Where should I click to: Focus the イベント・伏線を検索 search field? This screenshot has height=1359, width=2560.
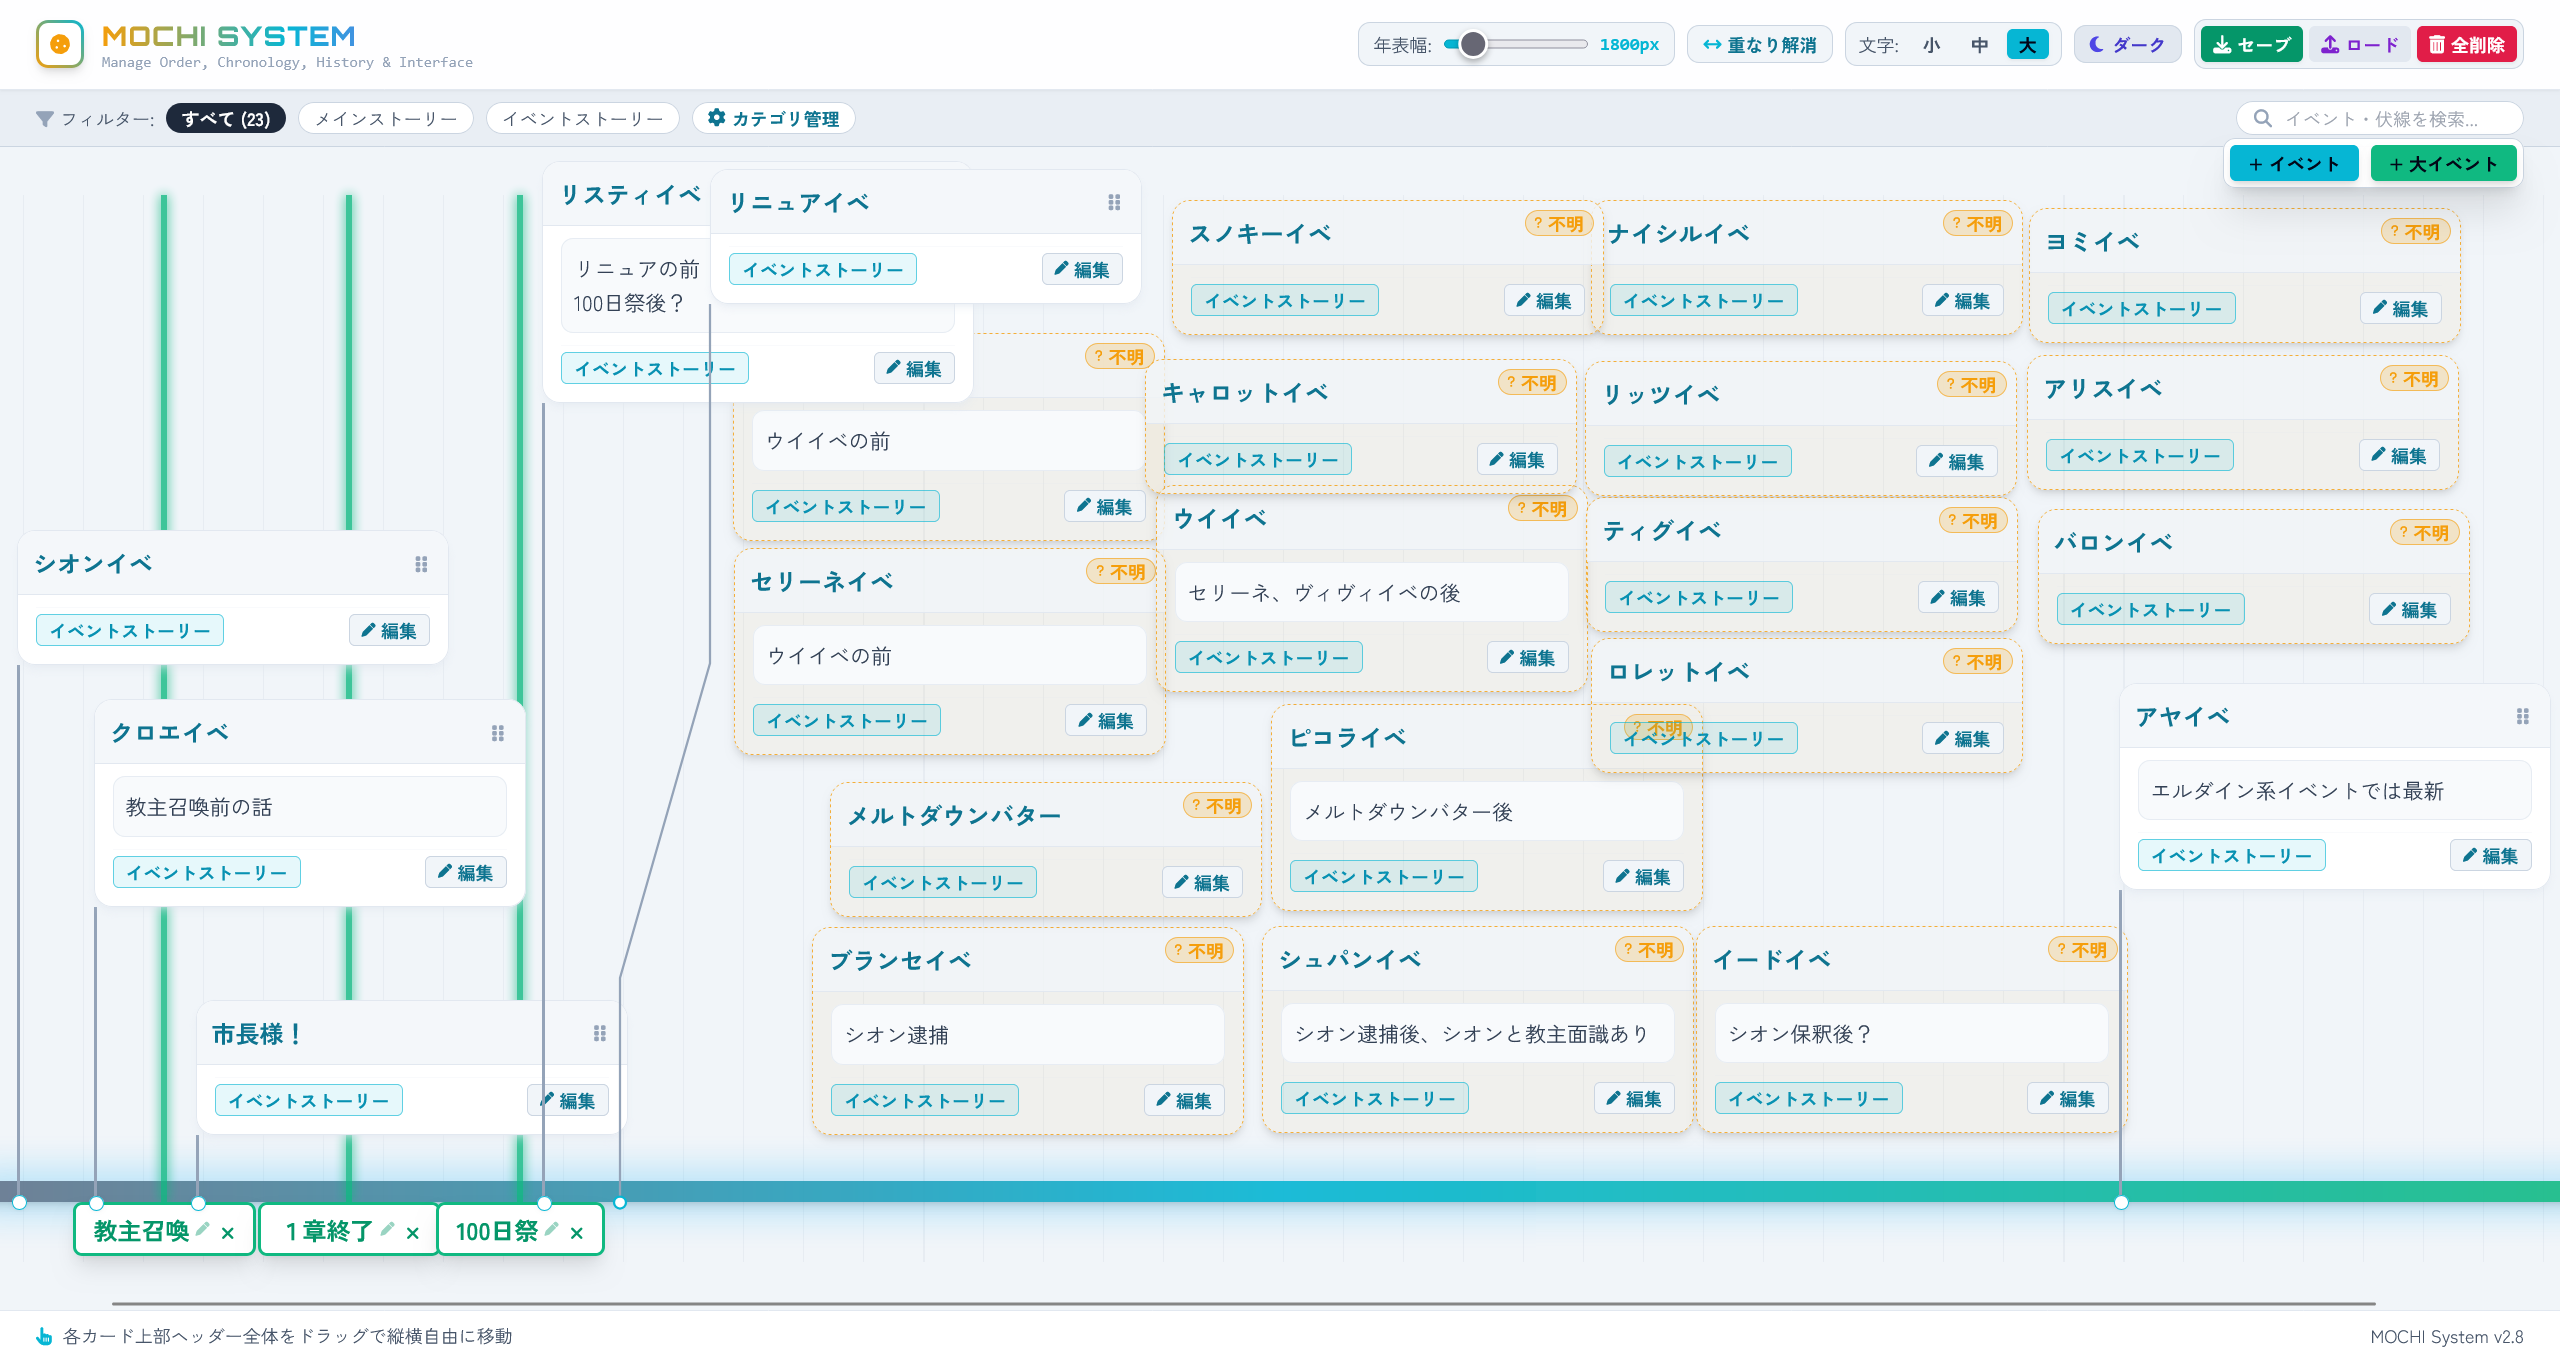[2380, 119]
